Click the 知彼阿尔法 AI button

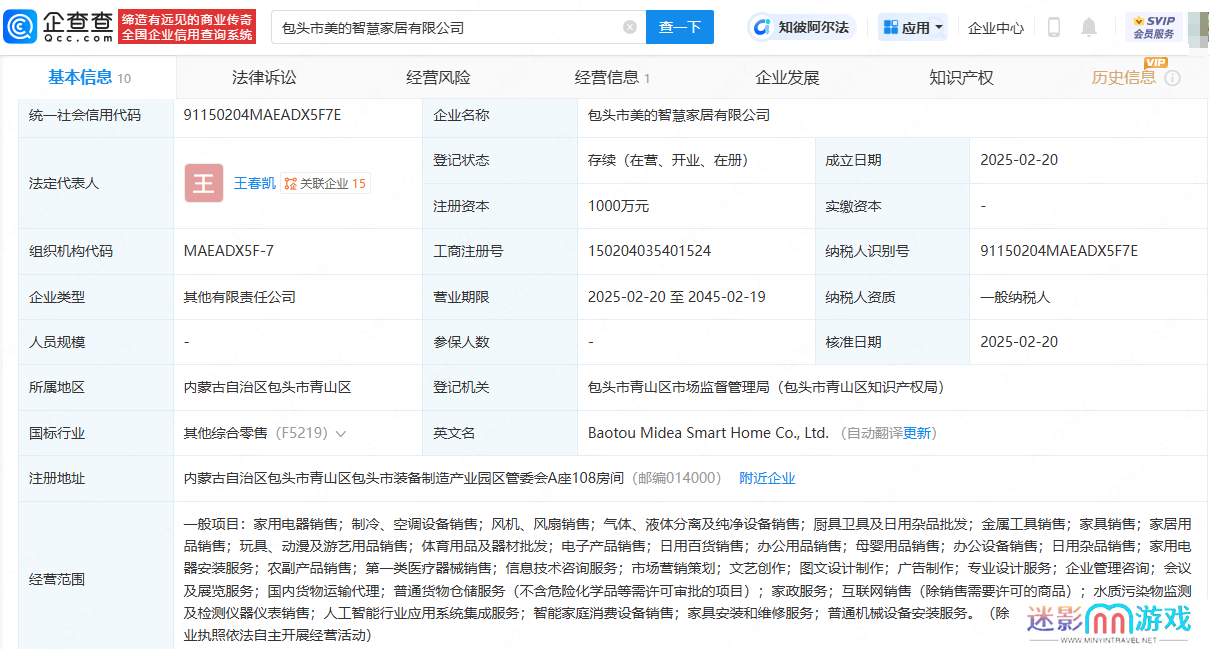(801, 27)
